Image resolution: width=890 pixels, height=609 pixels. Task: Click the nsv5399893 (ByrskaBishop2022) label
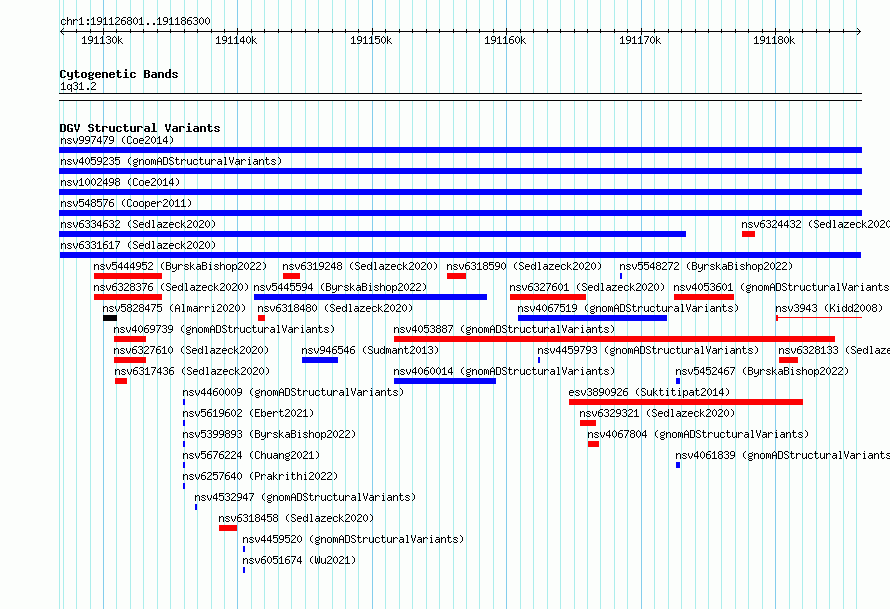tap(269, 434)
